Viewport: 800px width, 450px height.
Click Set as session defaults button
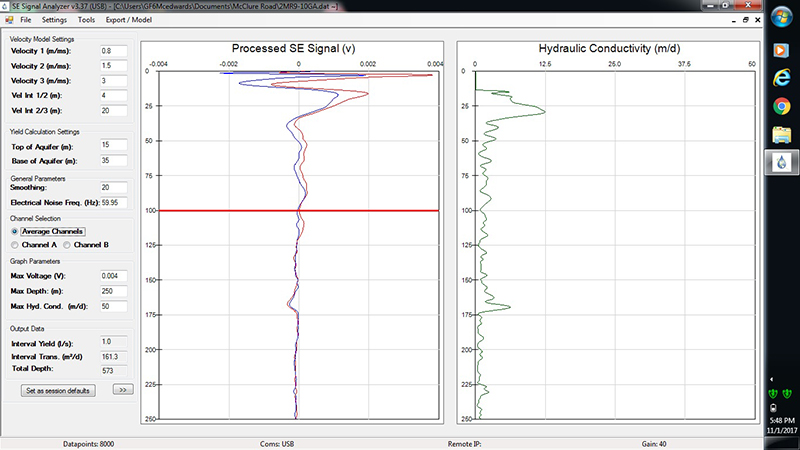(x=58, y=391)
